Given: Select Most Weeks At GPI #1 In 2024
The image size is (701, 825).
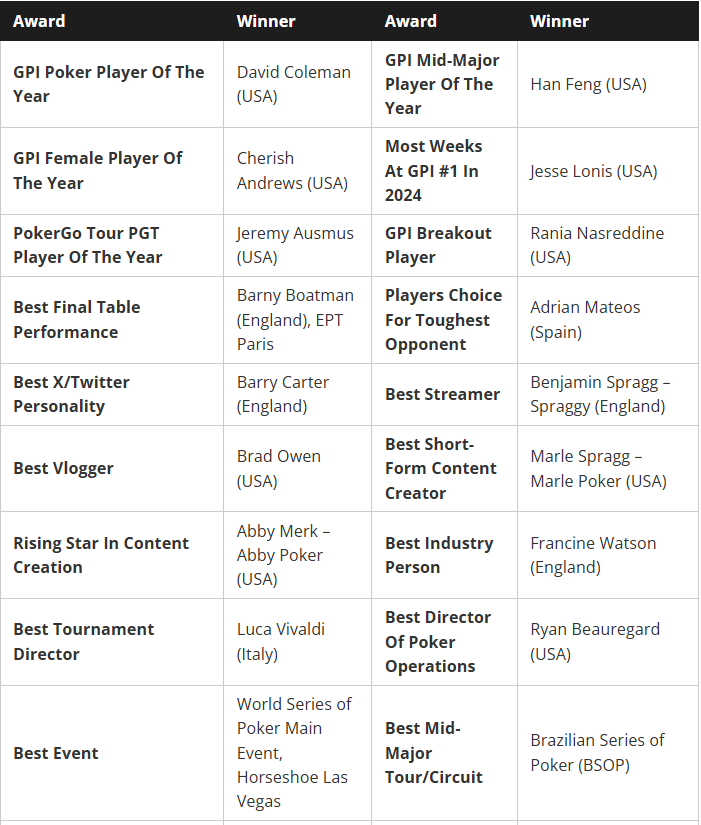Looking at the screenshot, I should (433, 170).
